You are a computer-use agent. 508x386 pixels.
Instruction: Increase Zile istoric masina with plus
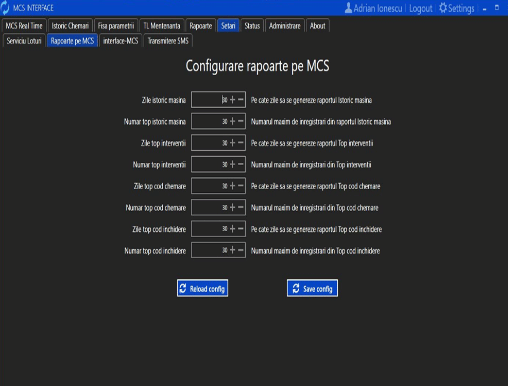[233, 99]
